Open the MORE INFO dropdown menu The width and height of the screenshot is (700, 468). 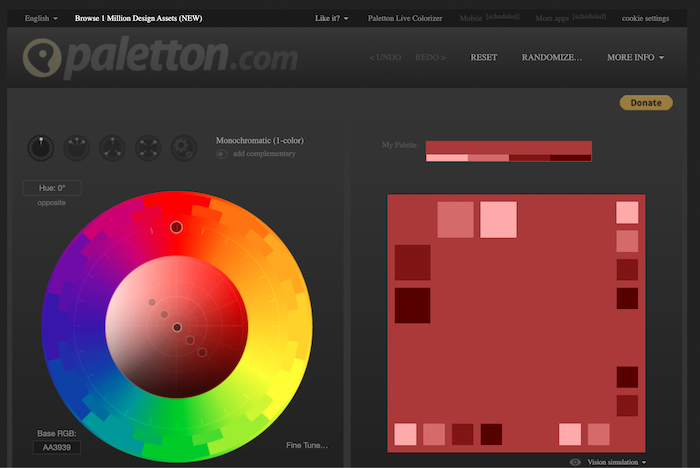coord(635,58)
